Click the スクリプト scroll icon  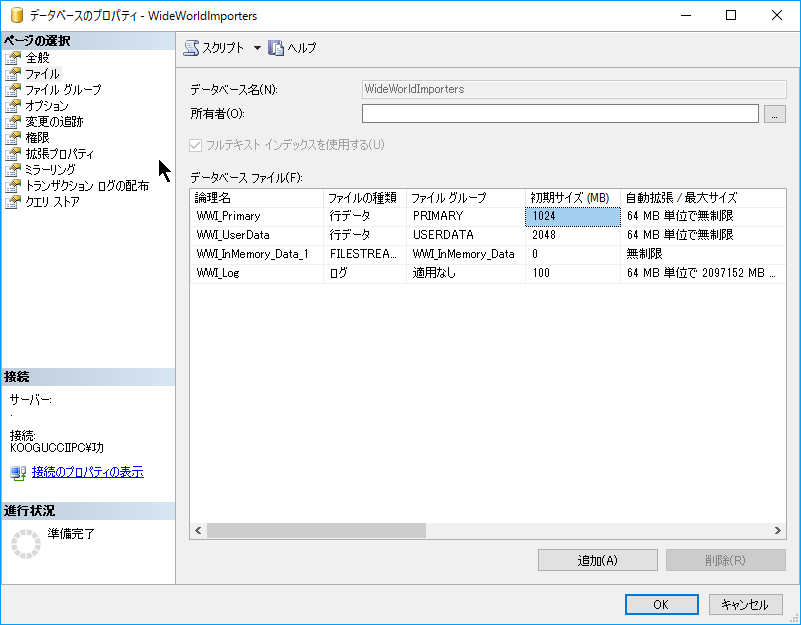[191, 48]
